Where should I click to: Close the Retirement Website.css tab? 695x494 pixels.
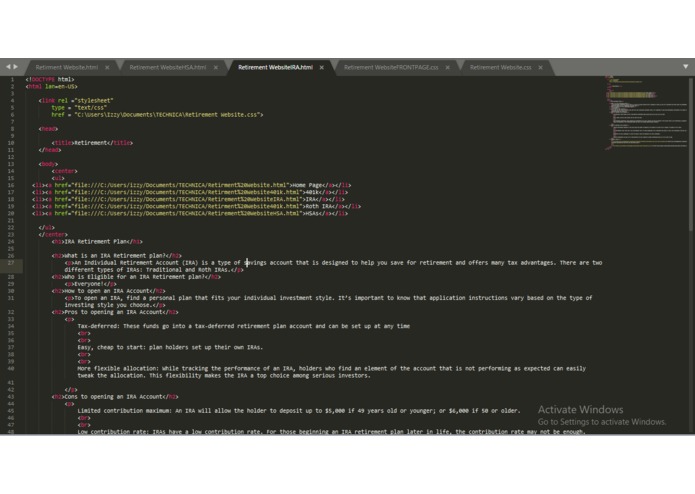[540, 68]
